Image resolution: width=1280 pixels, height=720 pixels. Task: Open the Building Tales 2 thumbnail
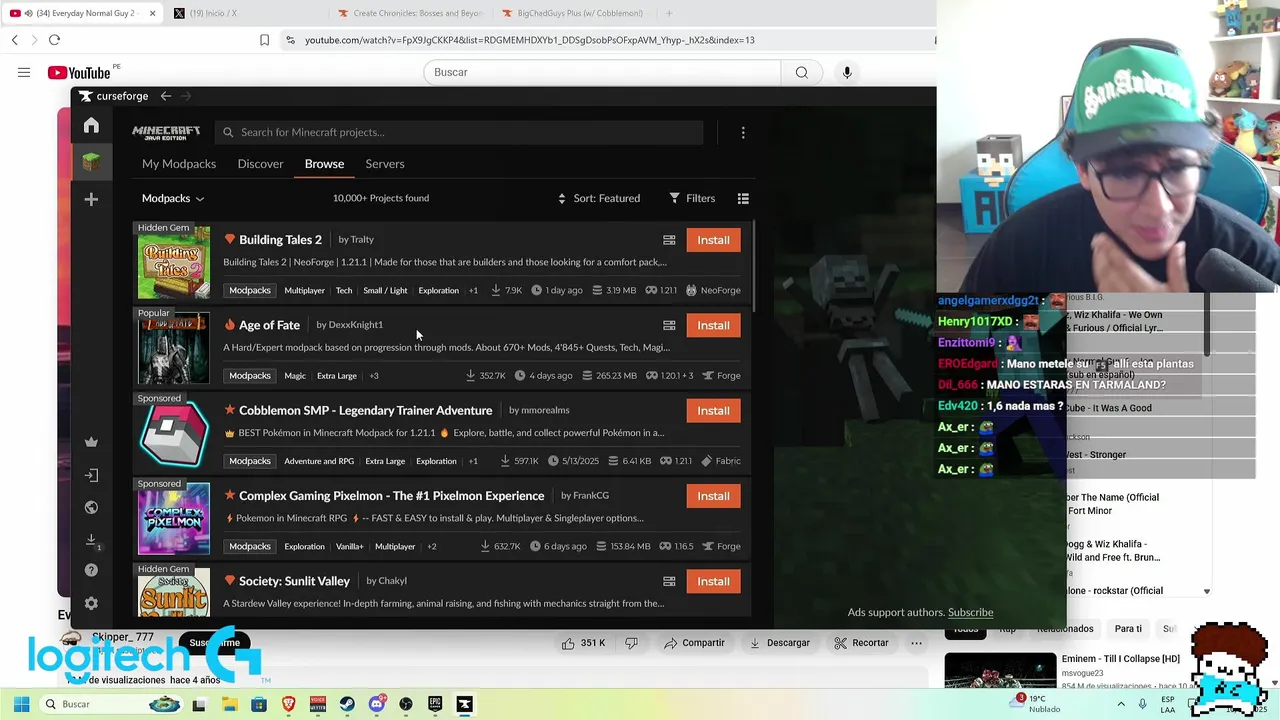click(x=174, y=262)
